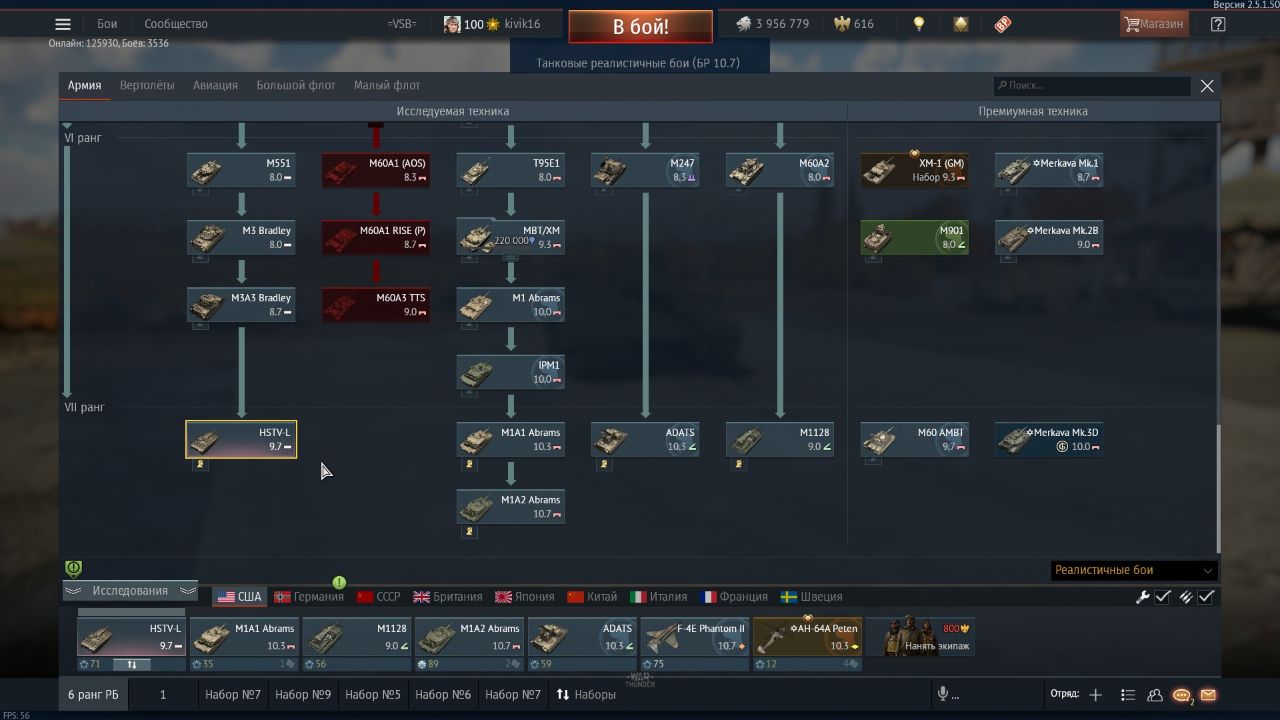
Task: Toggle the auto-refill ammo checkbox
Action: [x=1206, y=597]
